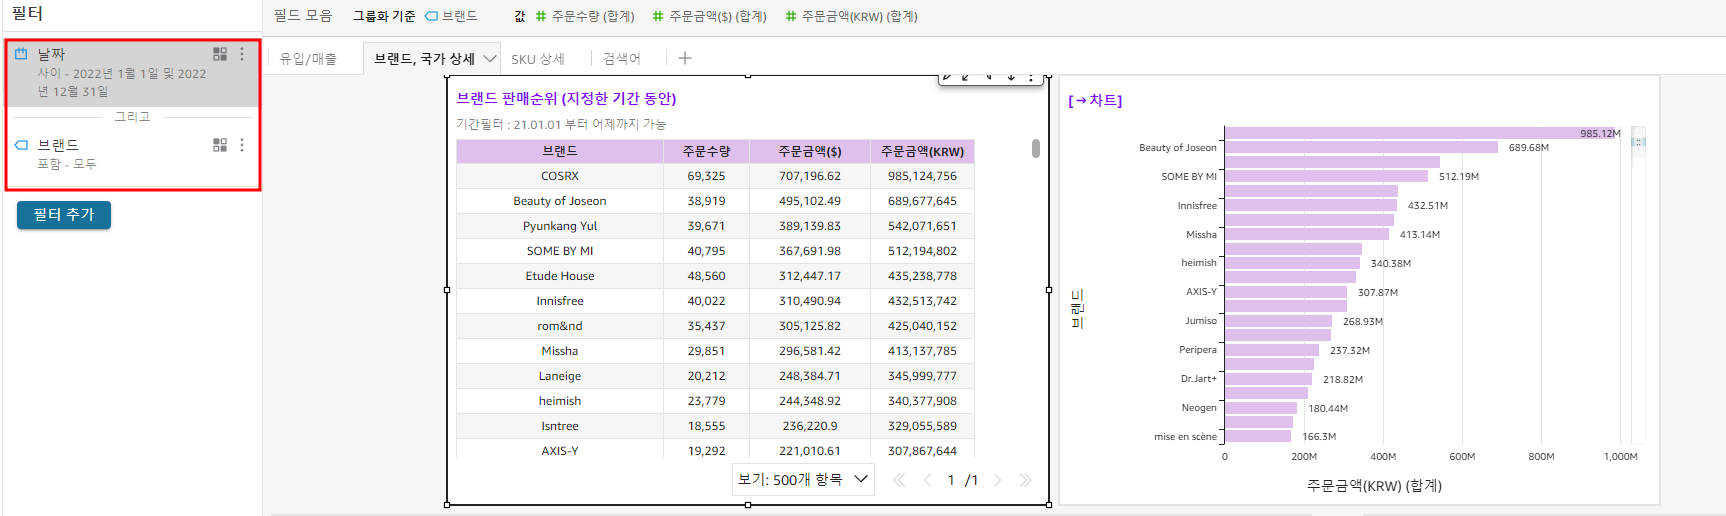Go to last page of table
Screen dimensions: 1726x516
pos(1025,480)
